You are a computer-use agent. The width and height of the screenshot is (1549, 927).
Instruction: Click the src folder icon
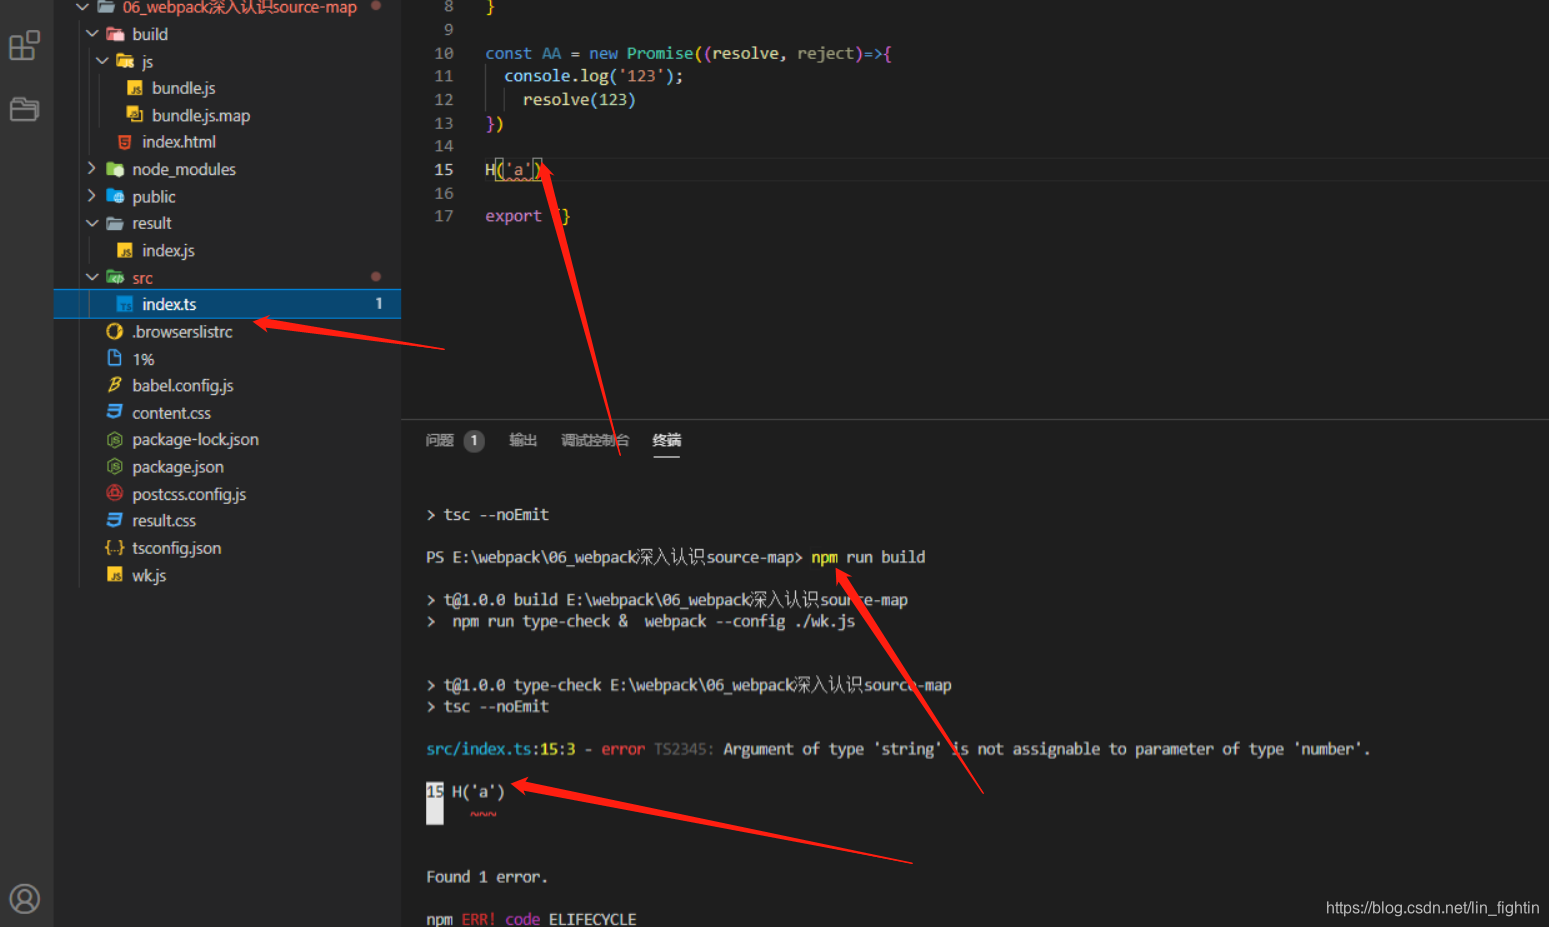[115, 277]
